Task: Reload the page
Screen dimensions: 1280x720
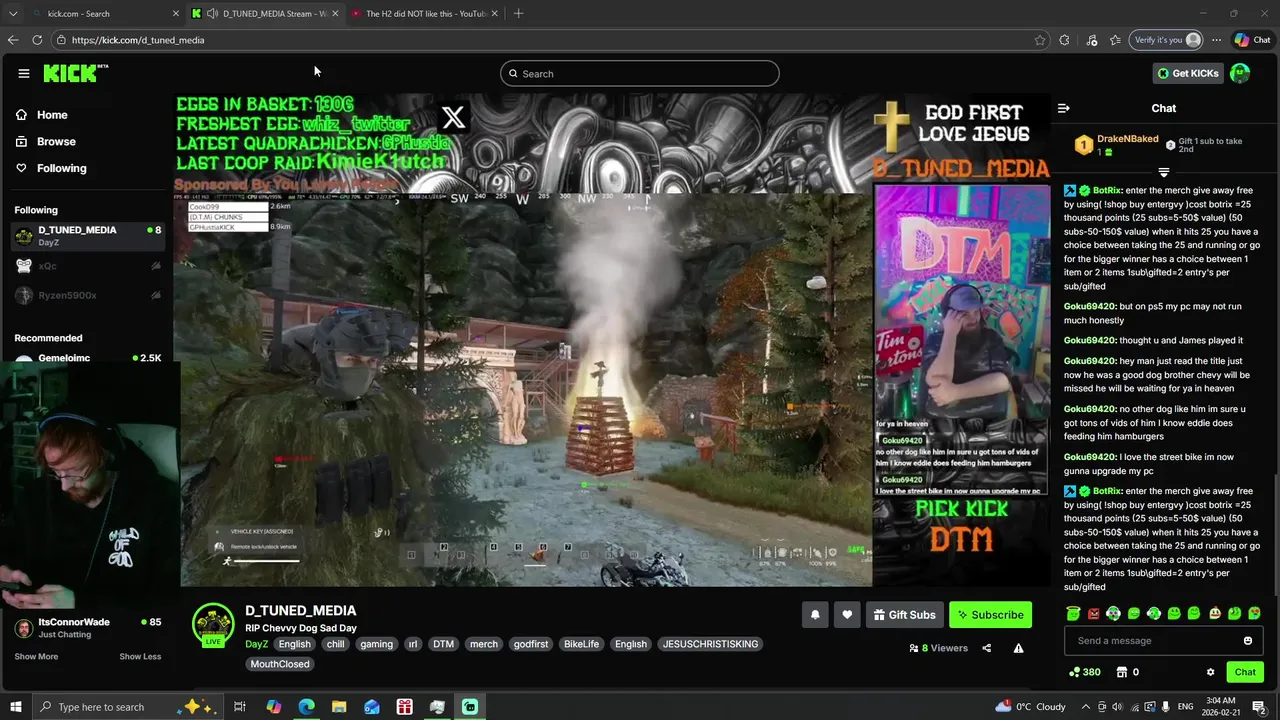Action: 37,40
